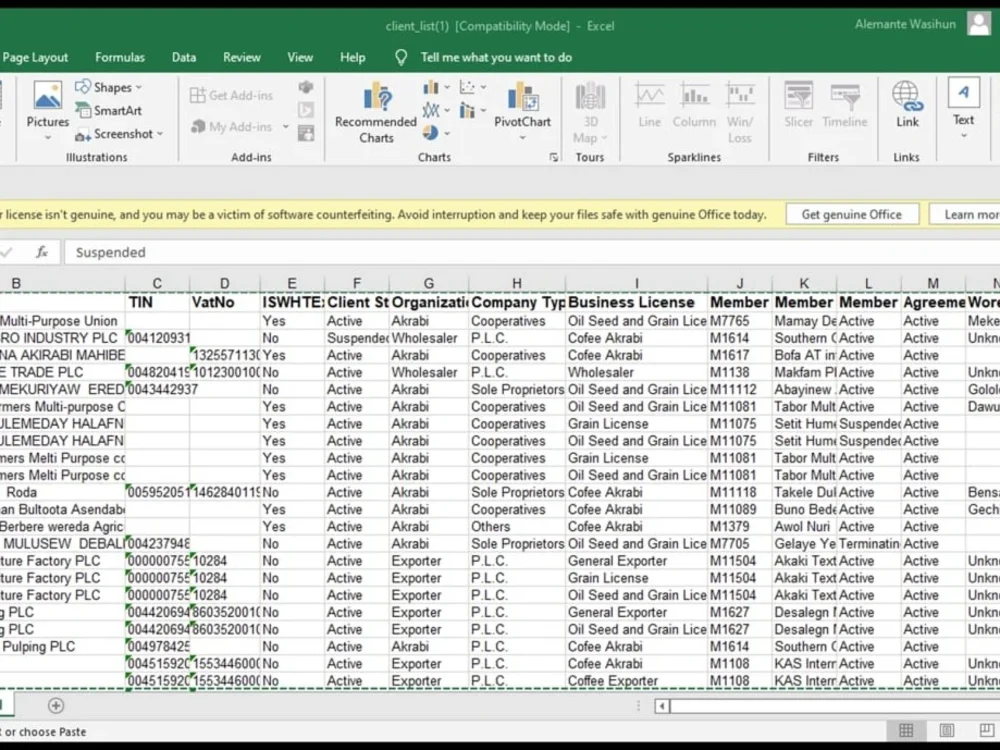Open the Review tab
The width and height of the screenshot is (1000, 750).
point(242,57)
